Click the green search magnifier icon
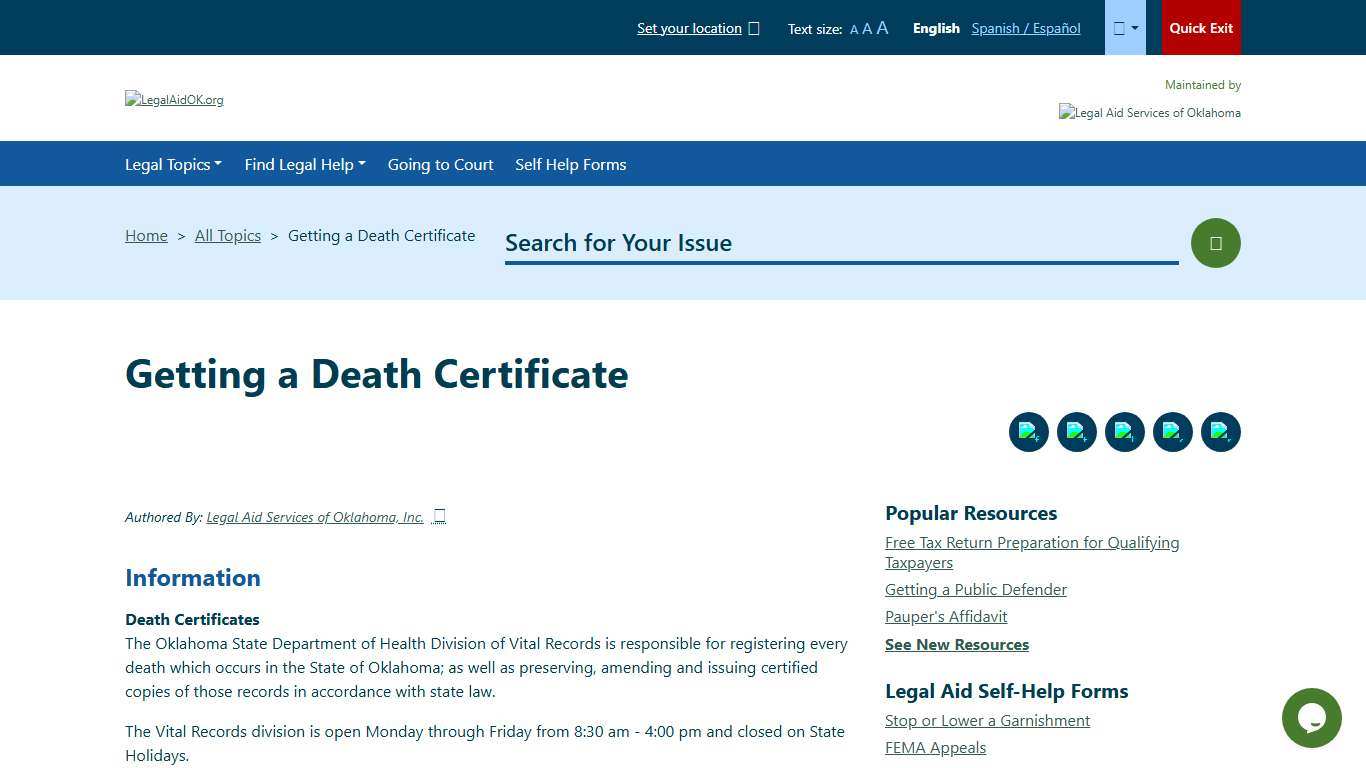Viewport: 1366px width, 768px height. [1215, 242]
